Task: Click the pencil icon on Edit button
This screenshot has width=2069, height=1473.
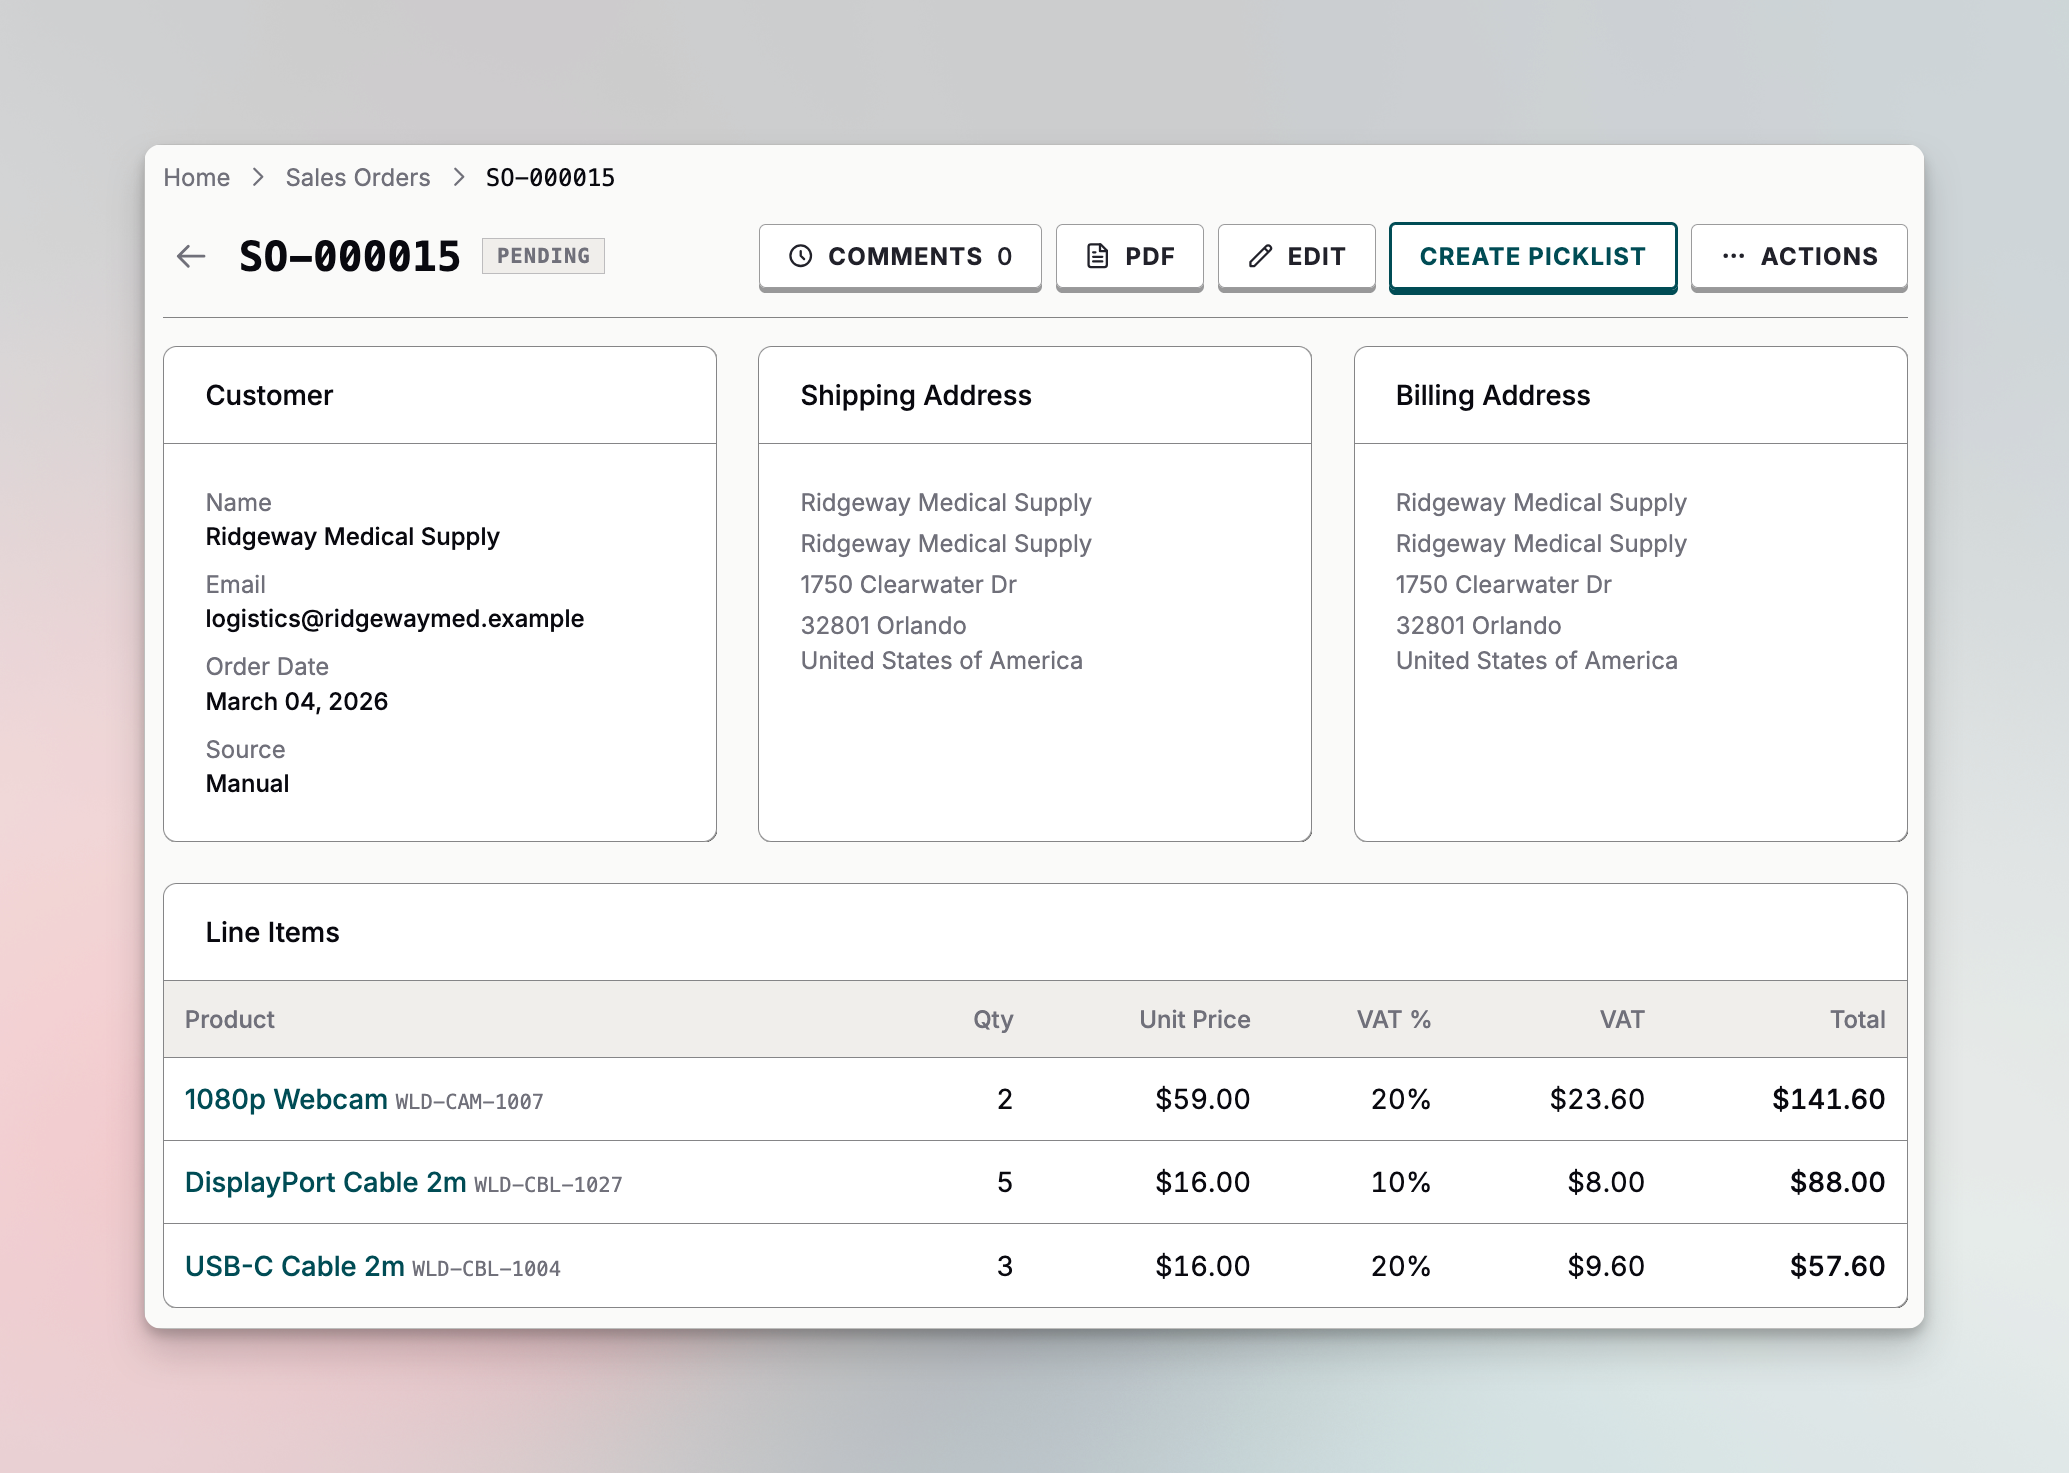Action: pyautogui.click(x=1259, y=256)
